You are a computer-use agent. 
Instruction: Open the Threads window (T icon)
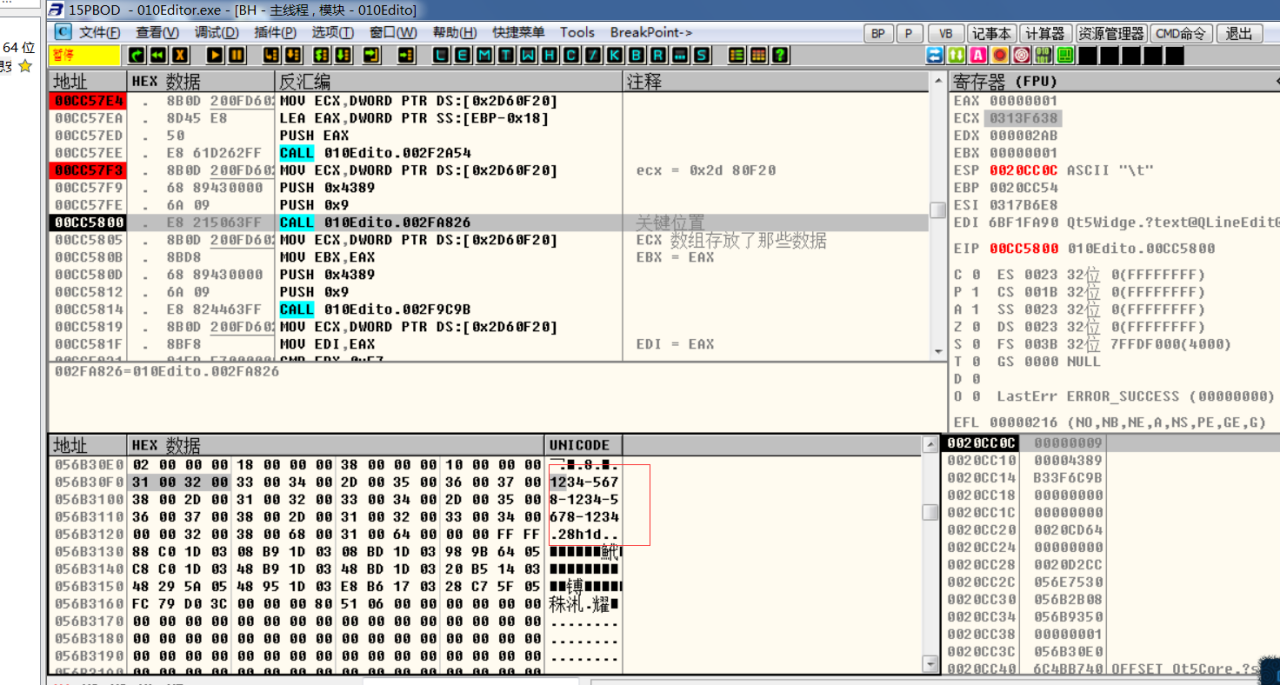point(506,55)
